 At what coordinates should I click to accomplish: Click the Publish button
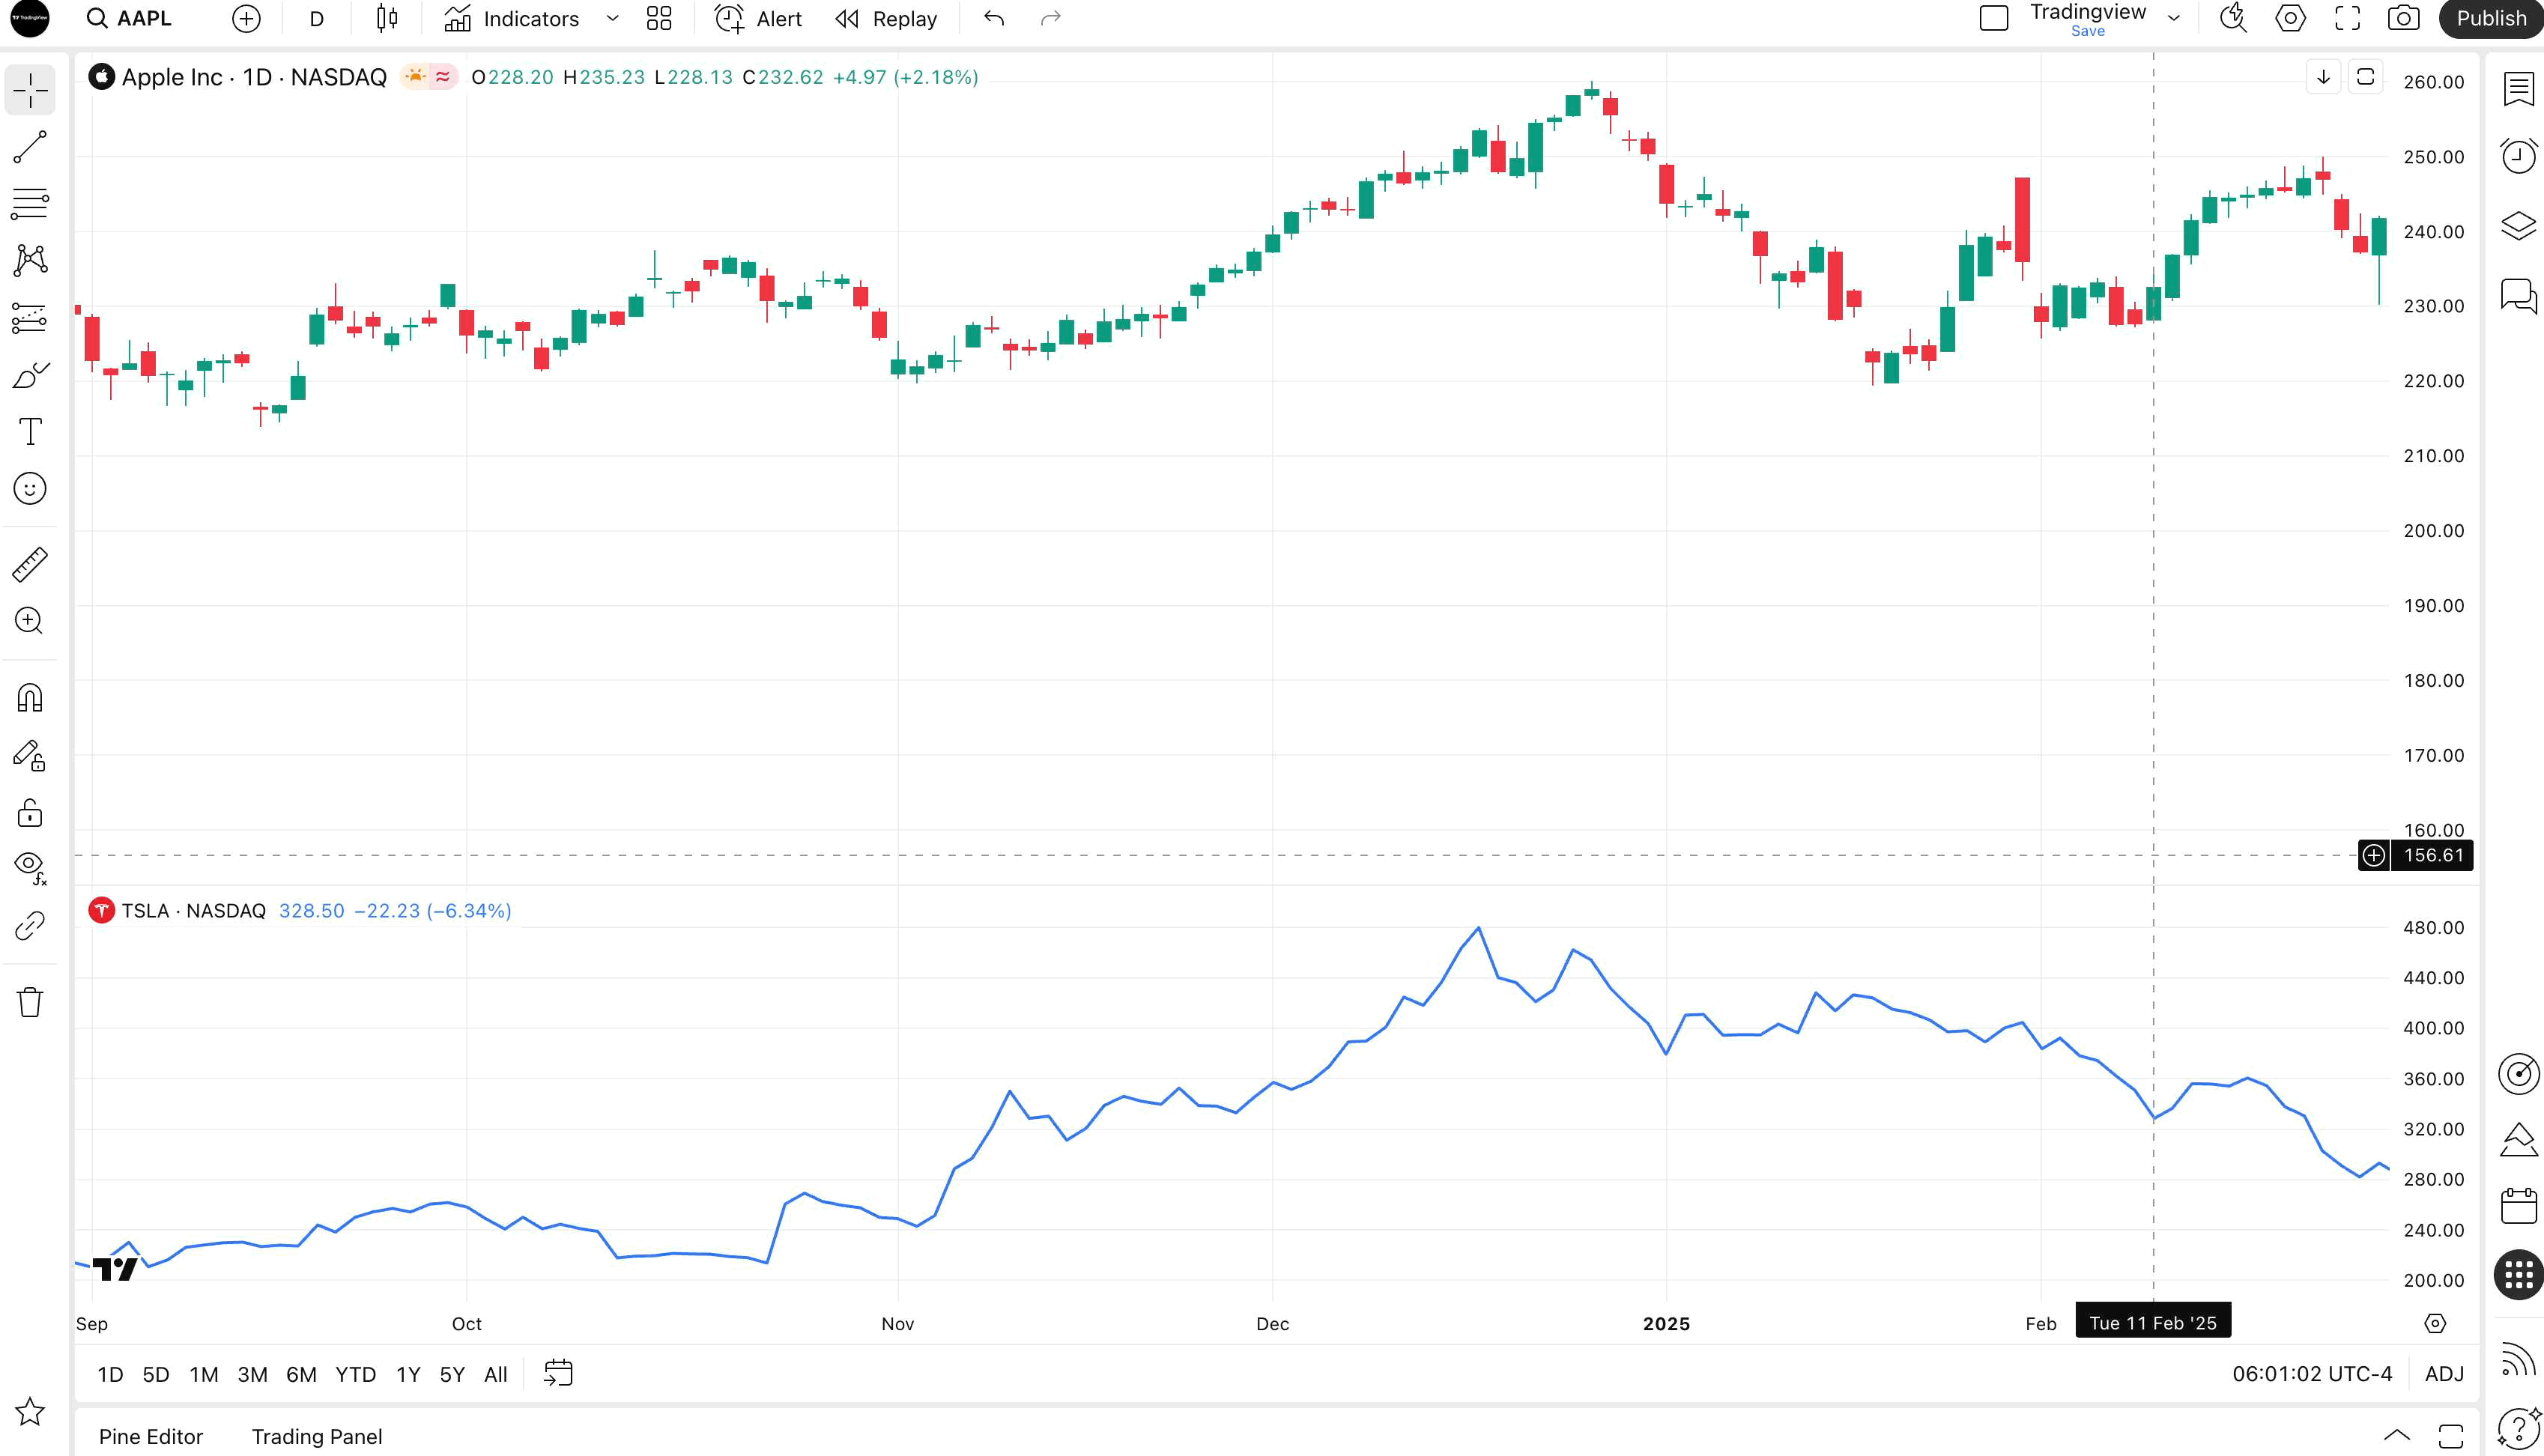[2490, 19]
